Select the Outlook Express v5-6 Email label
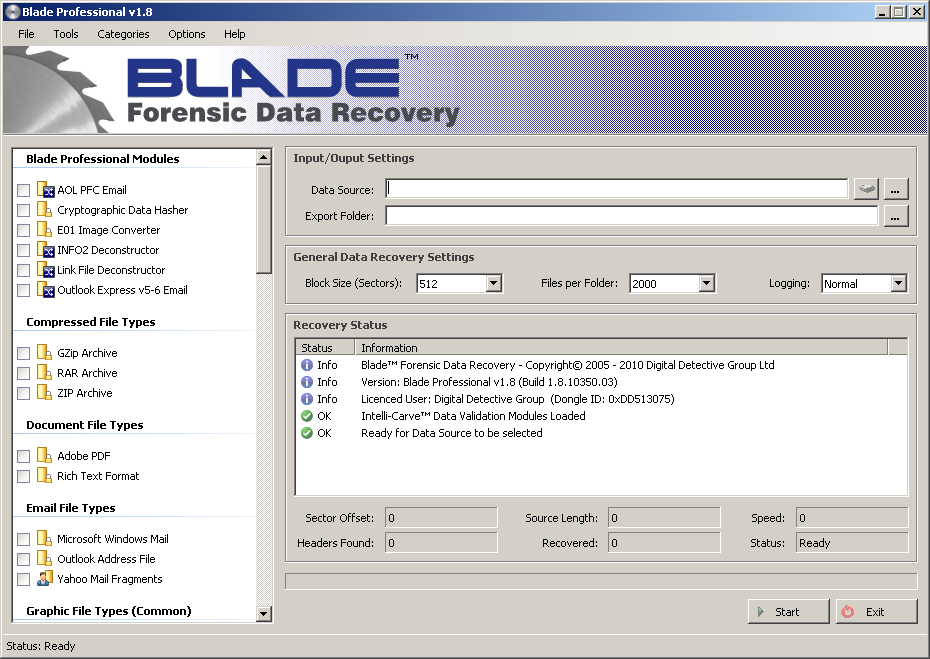This screenshot has height=659, width=930. click(122, 290)
